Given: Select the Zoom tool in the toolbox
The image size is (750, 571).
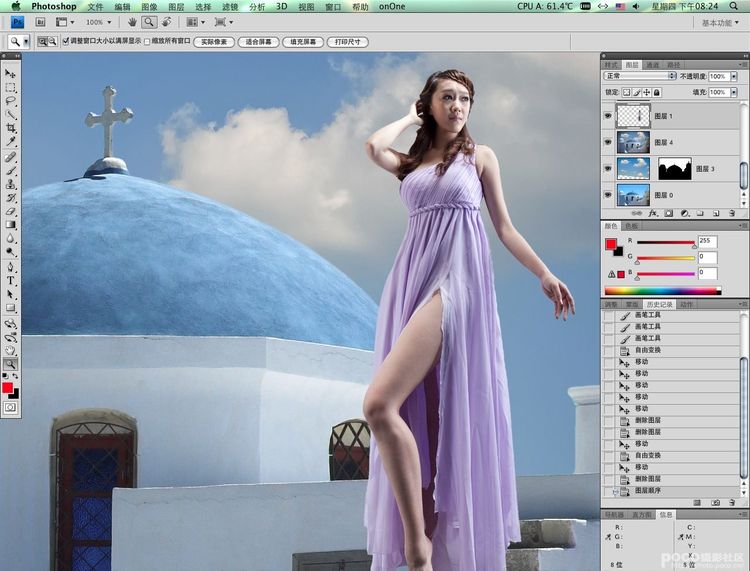Looking at the screenshot, I should click(10, 364).
